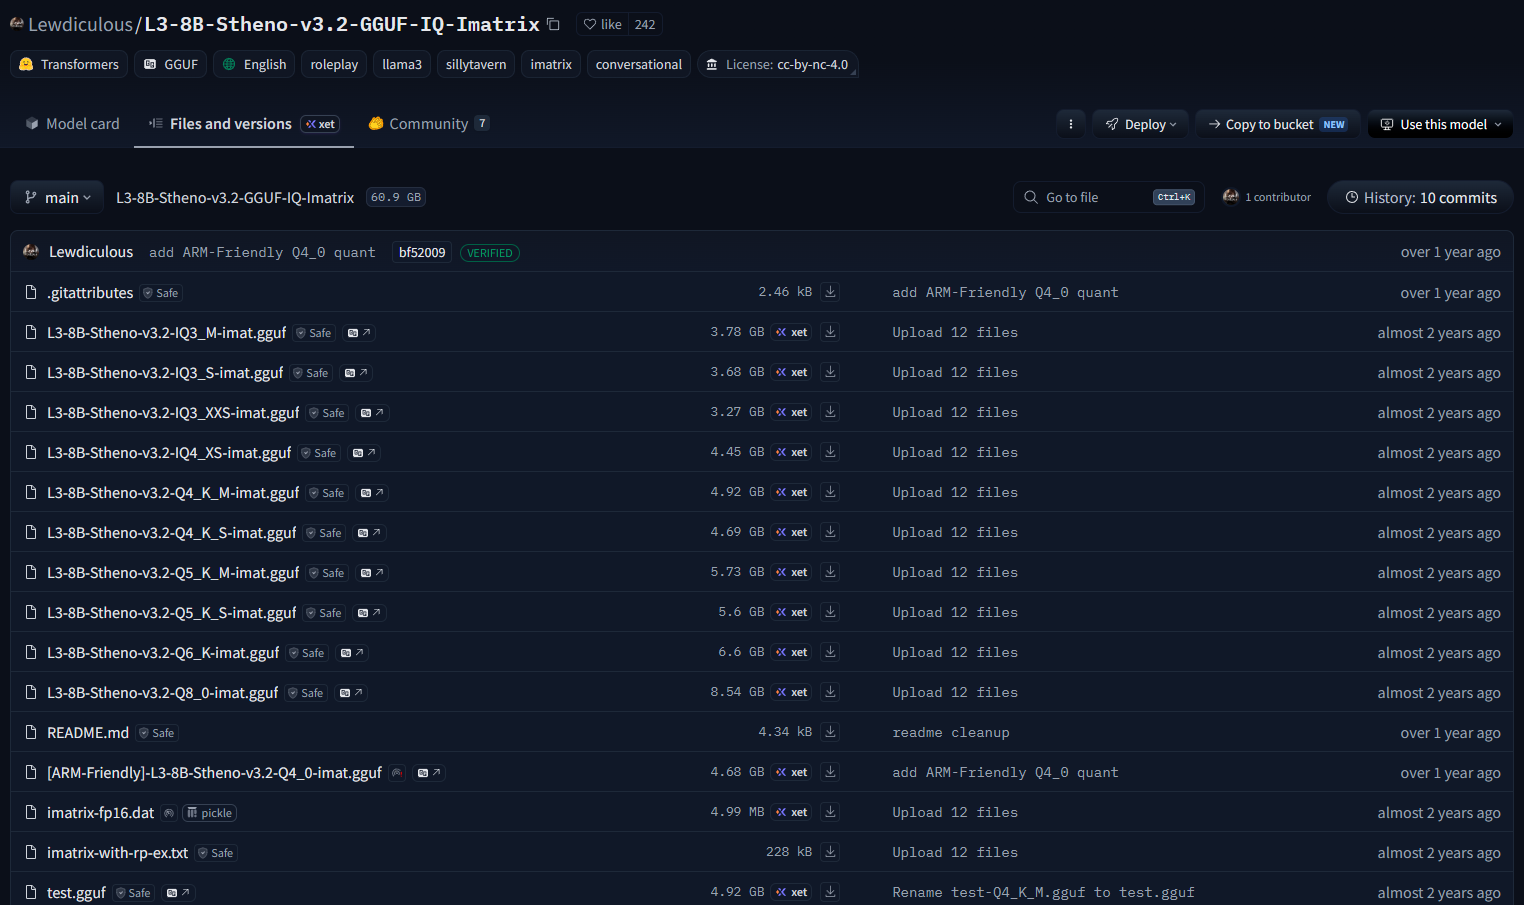Open file L3-8B-Stheno-v3.2-Q6_K-imat.gguf
This screenshot has width=1524, height=905.
coord(163,652)
